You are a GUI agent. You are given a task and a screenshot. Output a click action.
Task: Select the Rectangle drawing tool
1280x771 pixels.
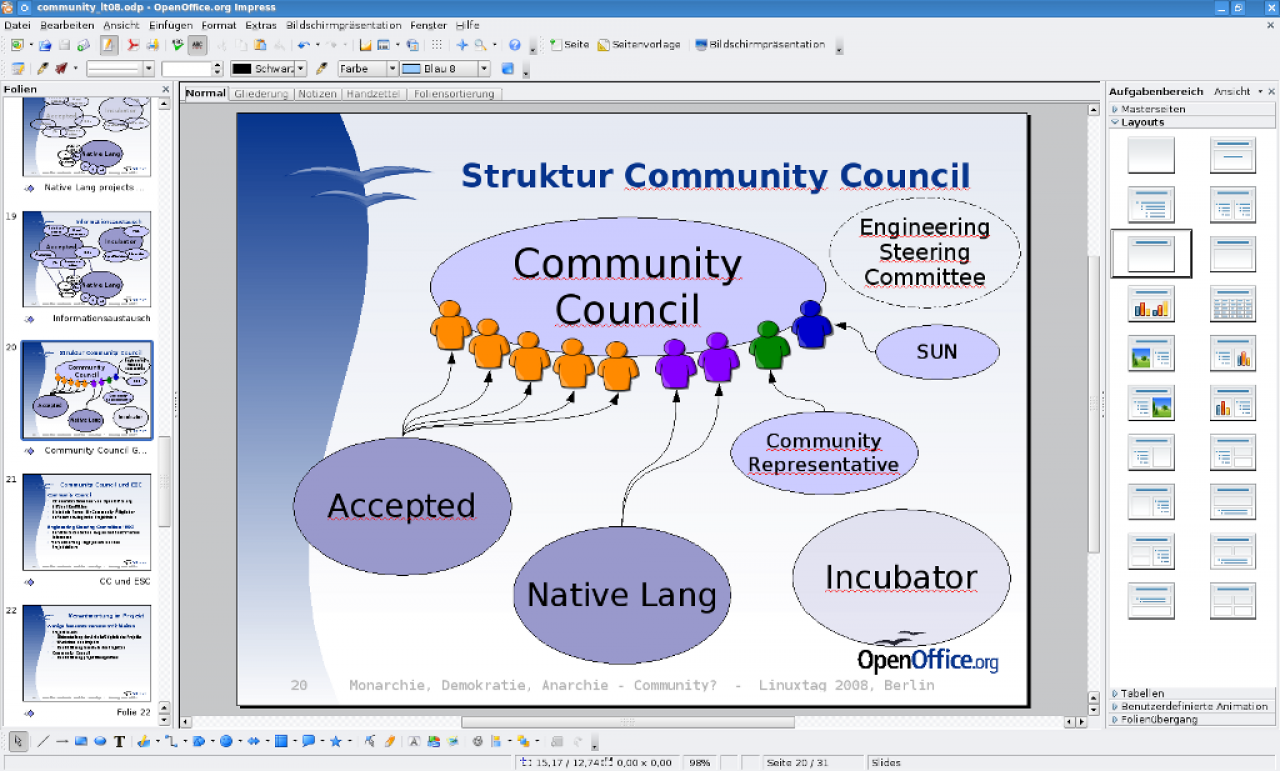click(81, 742)
